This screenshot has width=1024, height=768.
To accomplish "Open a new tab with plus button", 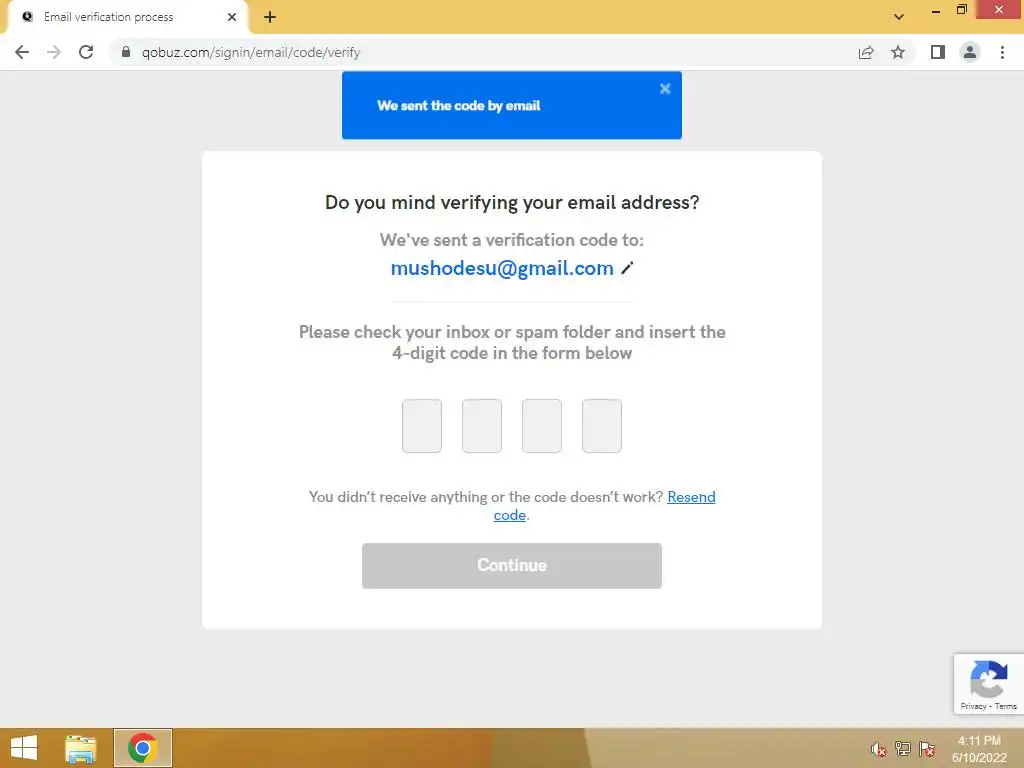I will point(270,17).
